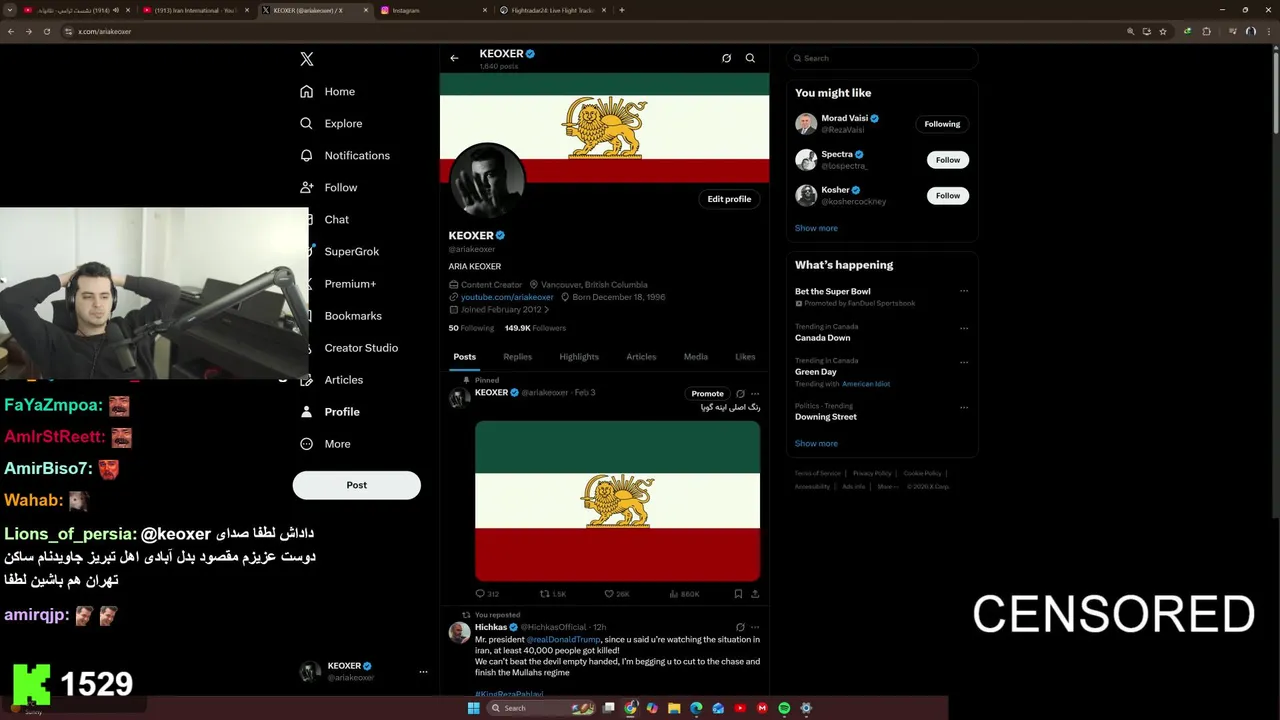Open Creator Studio in the sidebar
Image resolution: width=1280 pixels, height=720 pixels.
click(361, 348)
